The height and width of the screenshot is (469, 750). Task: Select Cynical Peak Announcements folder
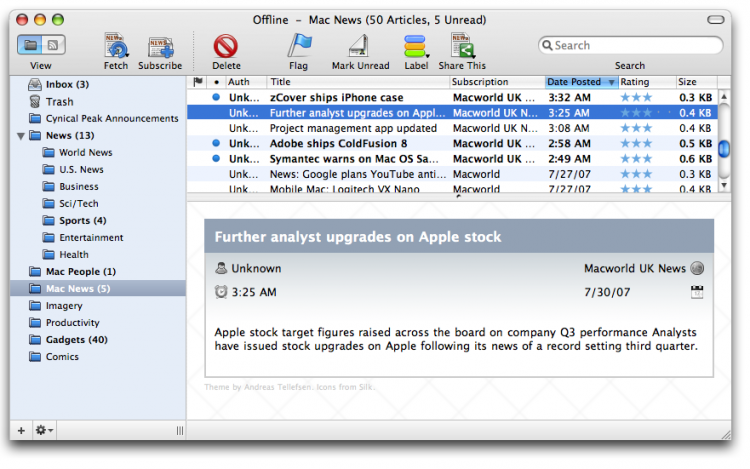tap(98, 119)
